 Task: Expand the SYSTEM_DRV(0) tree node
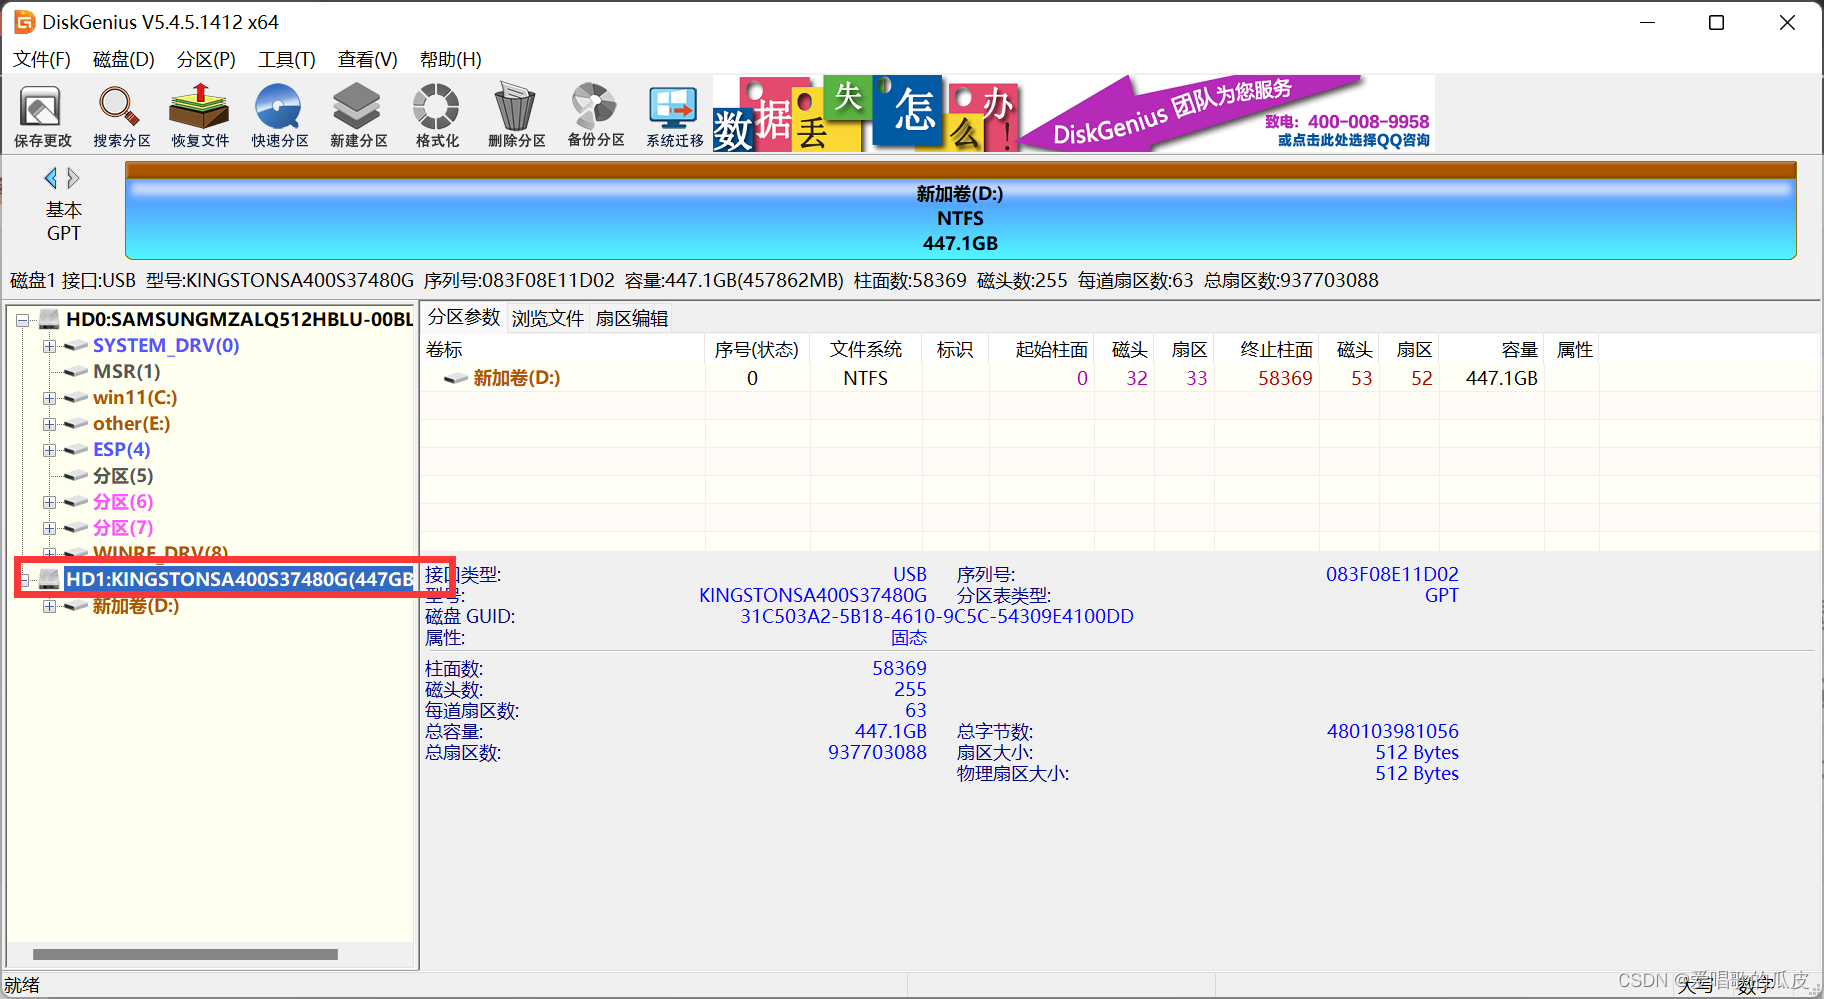[x=49, y=346]
